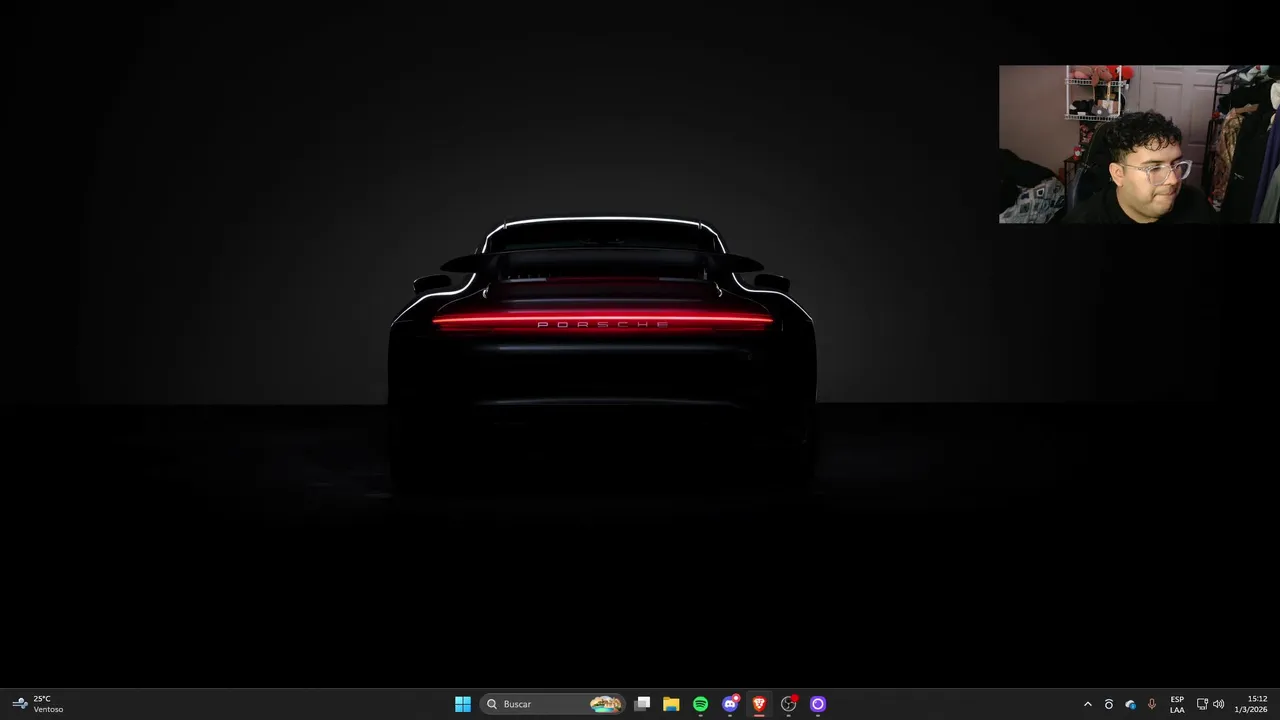
Task: Open the volume control speaker icon
Action: coord(1218,704)
